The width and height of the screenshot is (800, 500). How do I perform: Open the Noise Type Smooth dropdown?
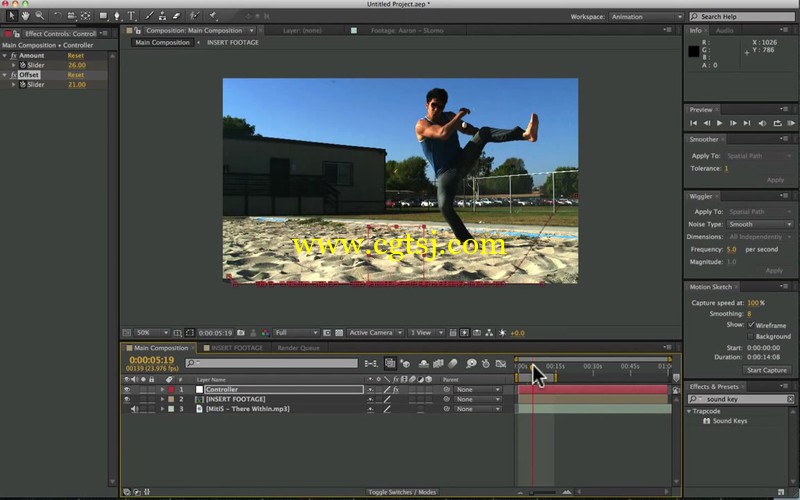[760, 224]
